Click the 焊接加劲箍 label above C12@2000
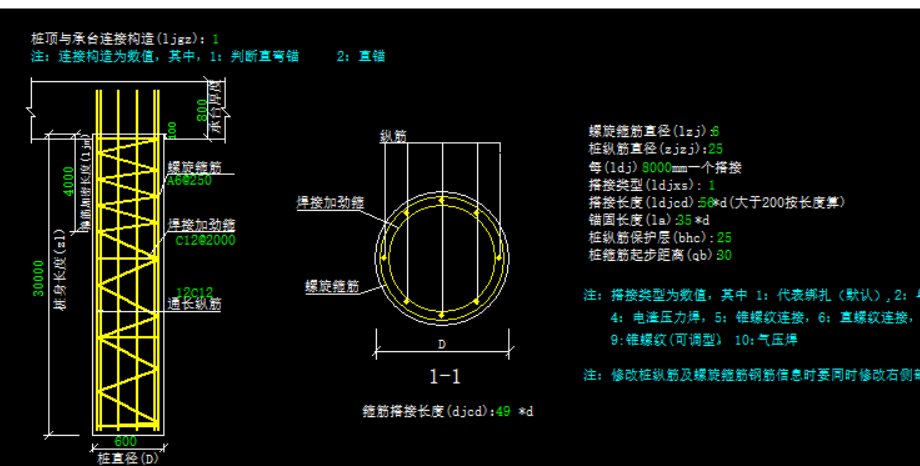 click(x=202, y=225)
